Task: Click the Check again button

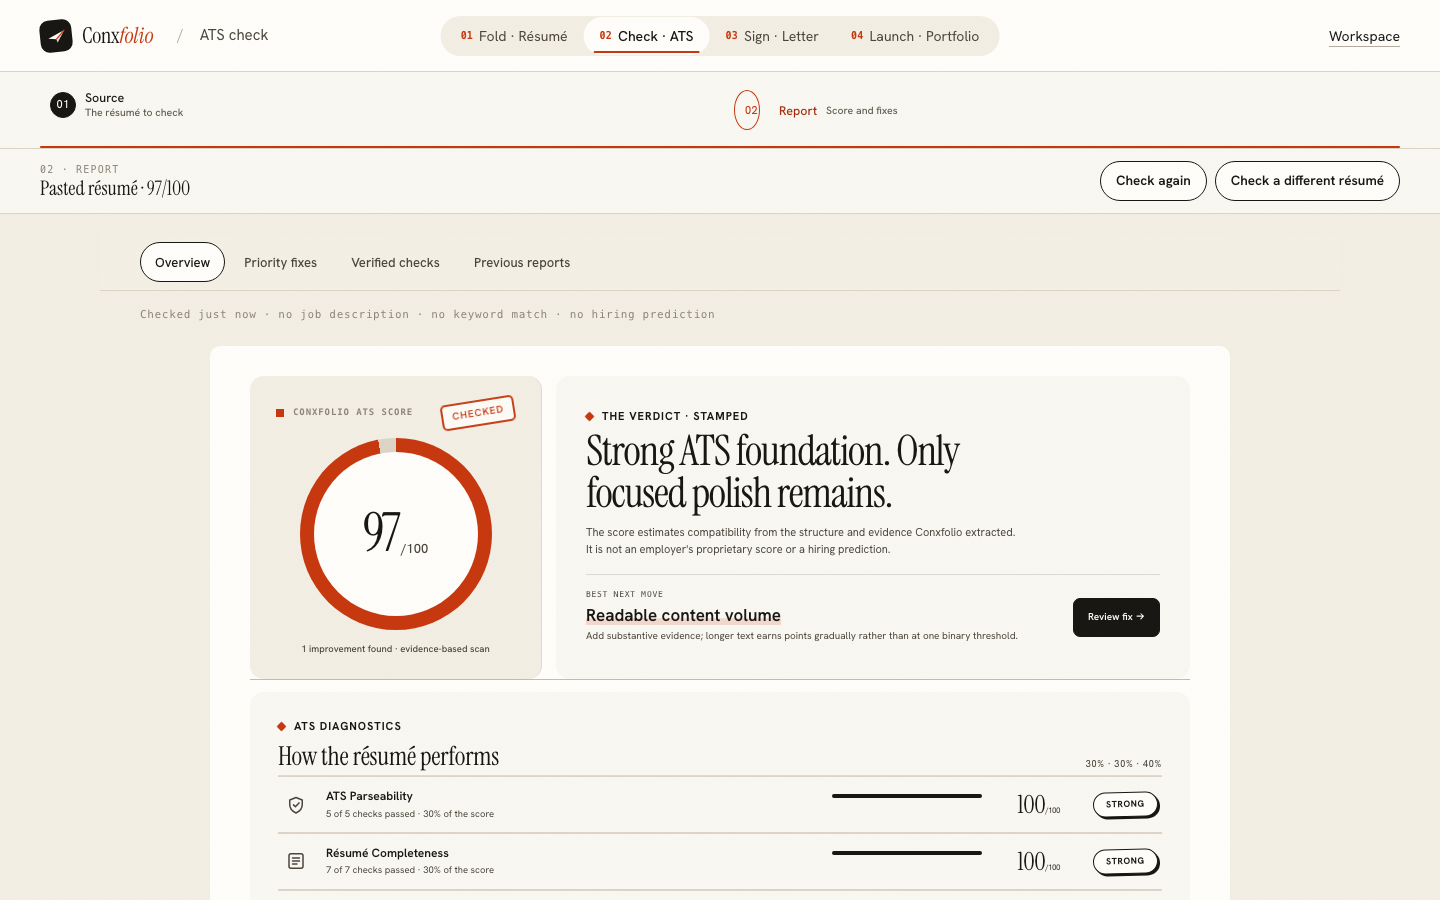Action: [1153, 181]
